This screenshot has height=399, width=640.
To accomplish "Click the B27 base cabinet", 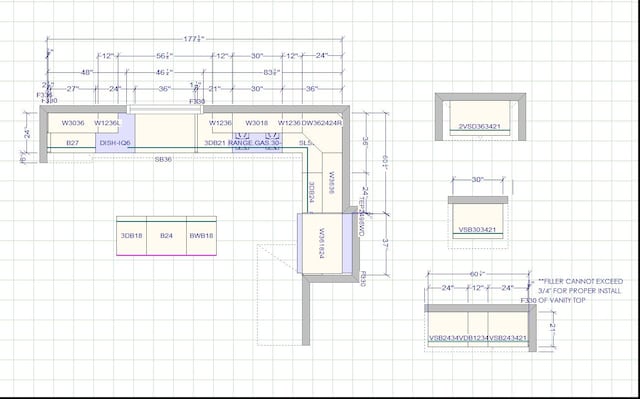I will click(72, 143).
